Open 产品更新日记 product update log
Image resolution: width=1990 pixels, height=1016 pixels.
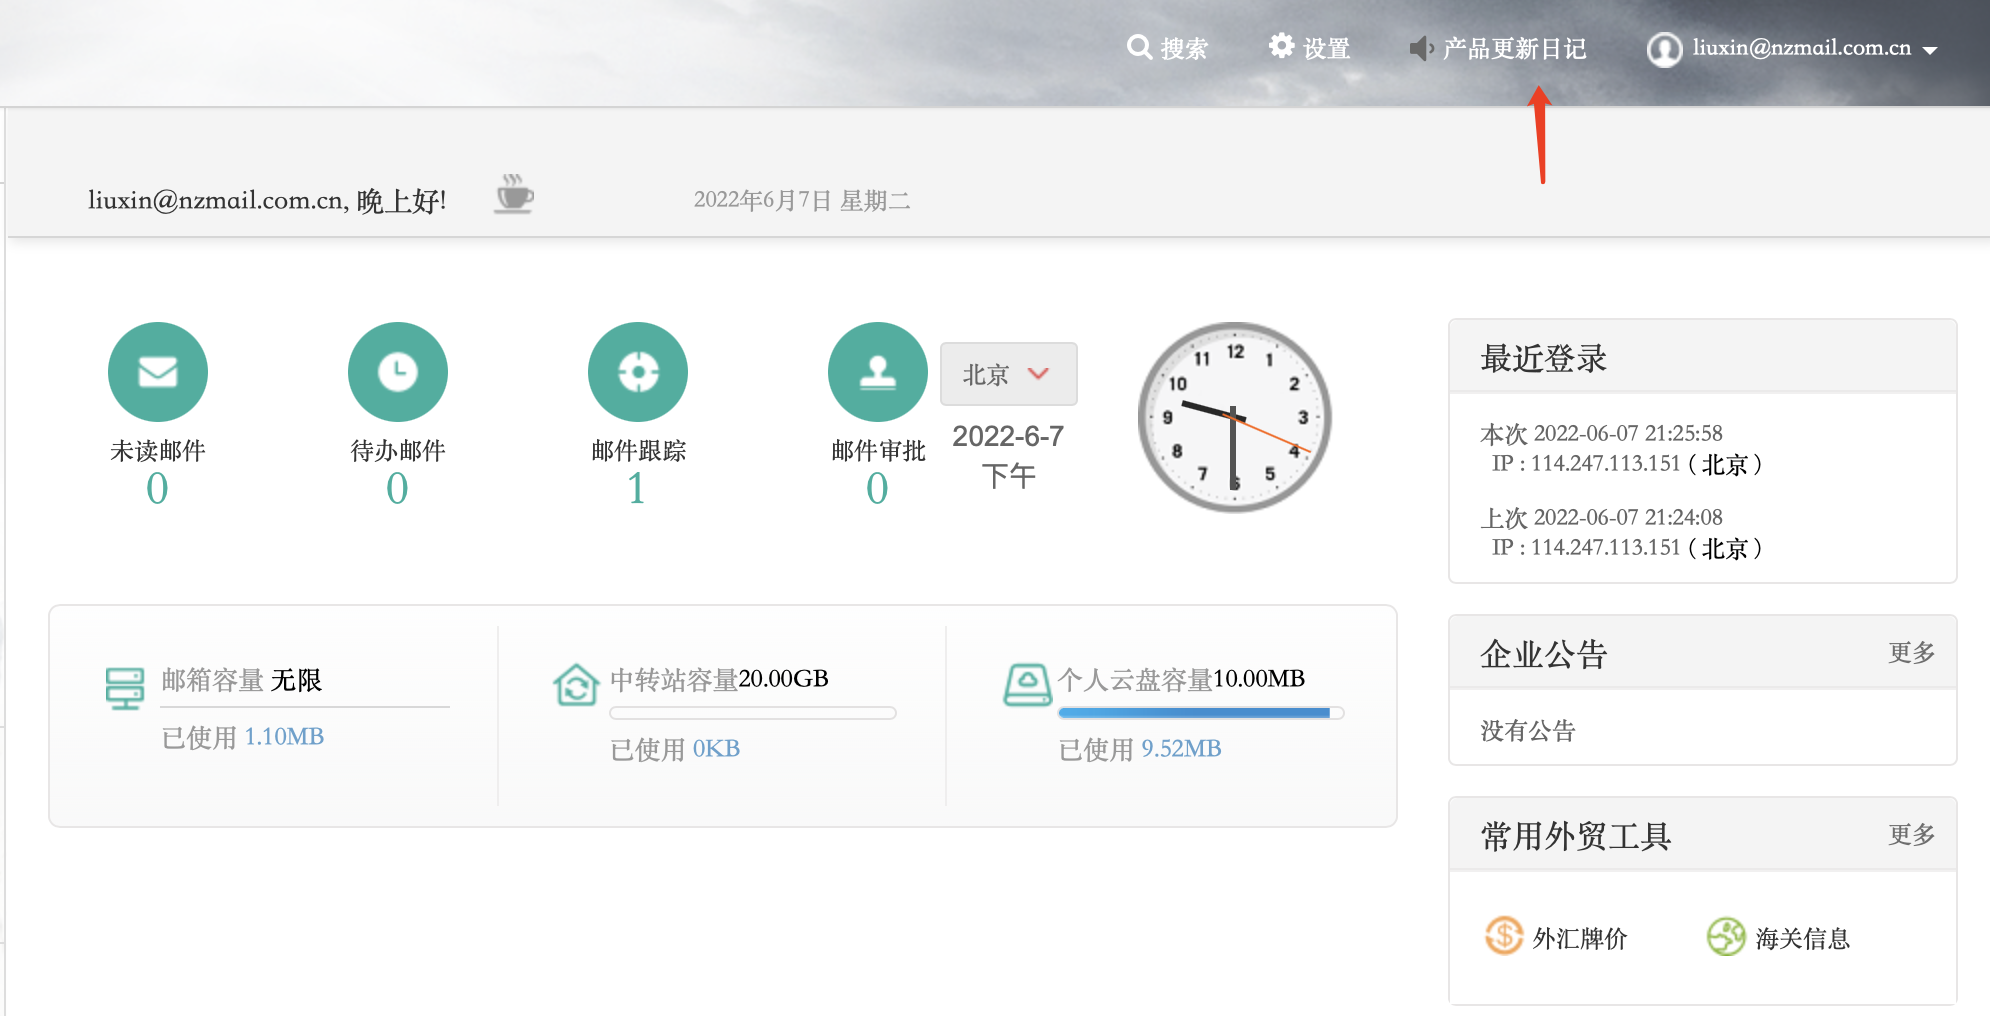pos(1498,48)
